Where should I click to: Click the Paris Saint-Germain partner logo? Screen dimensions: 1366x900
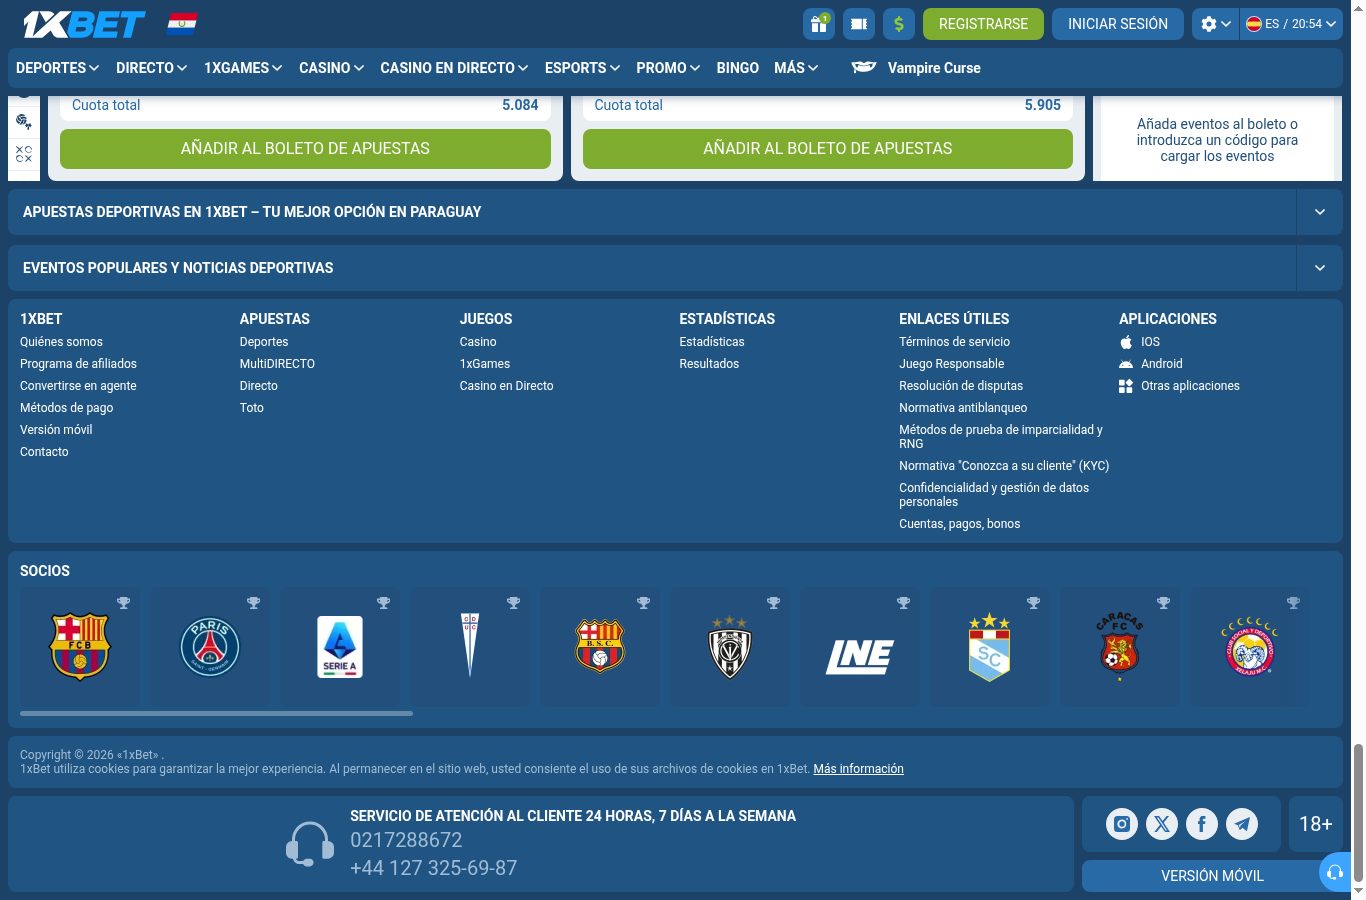pyautogui.click(x=210, y=647)
